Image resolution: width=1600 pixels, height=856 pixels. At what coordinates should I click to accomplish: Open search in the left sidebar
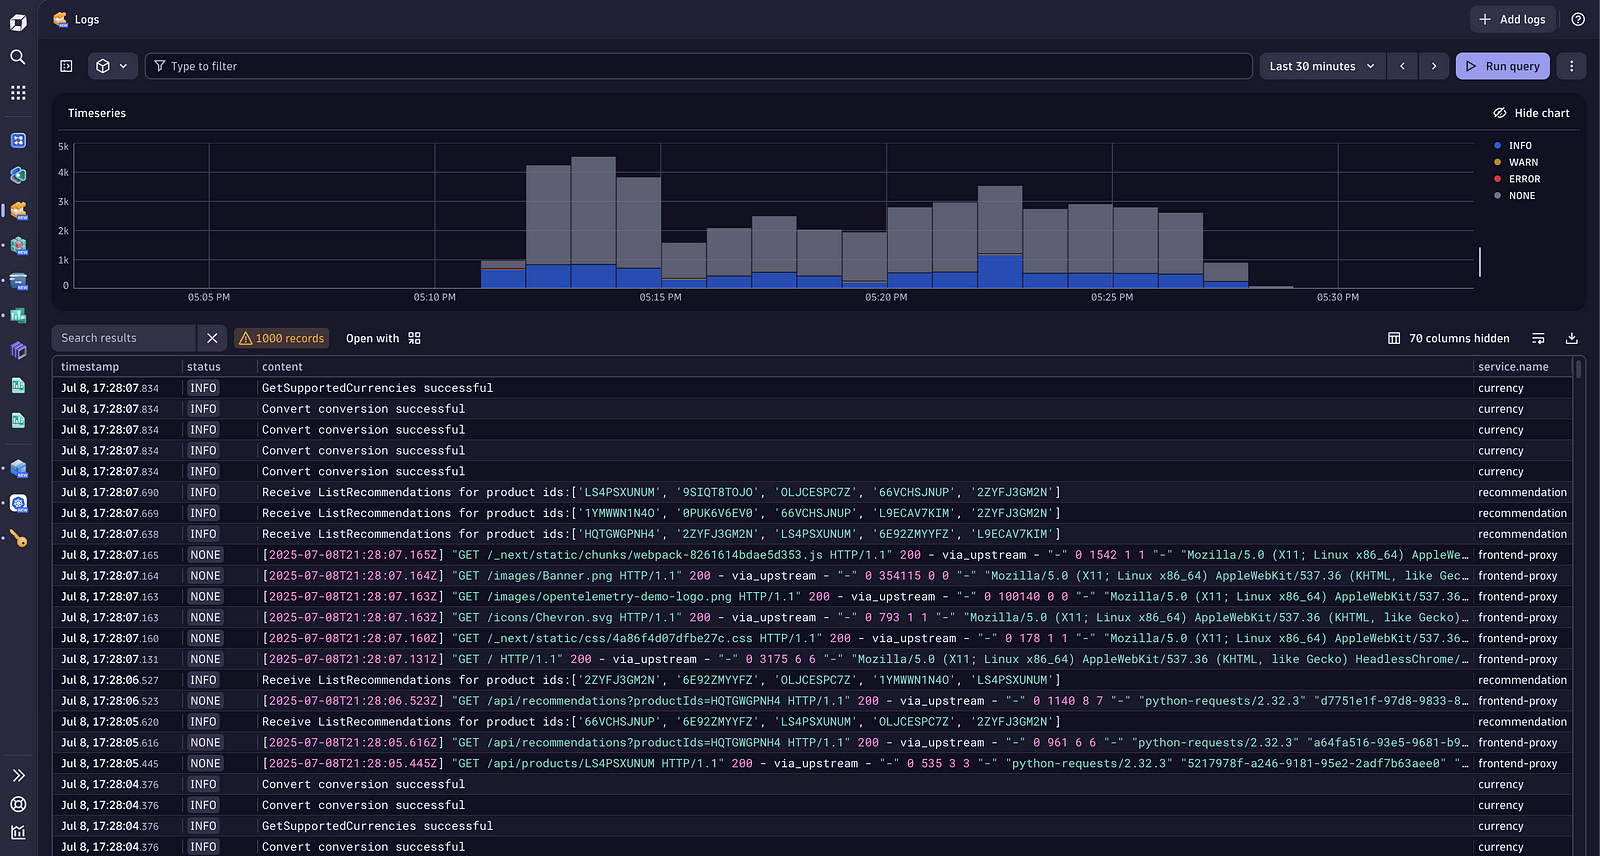18,57
